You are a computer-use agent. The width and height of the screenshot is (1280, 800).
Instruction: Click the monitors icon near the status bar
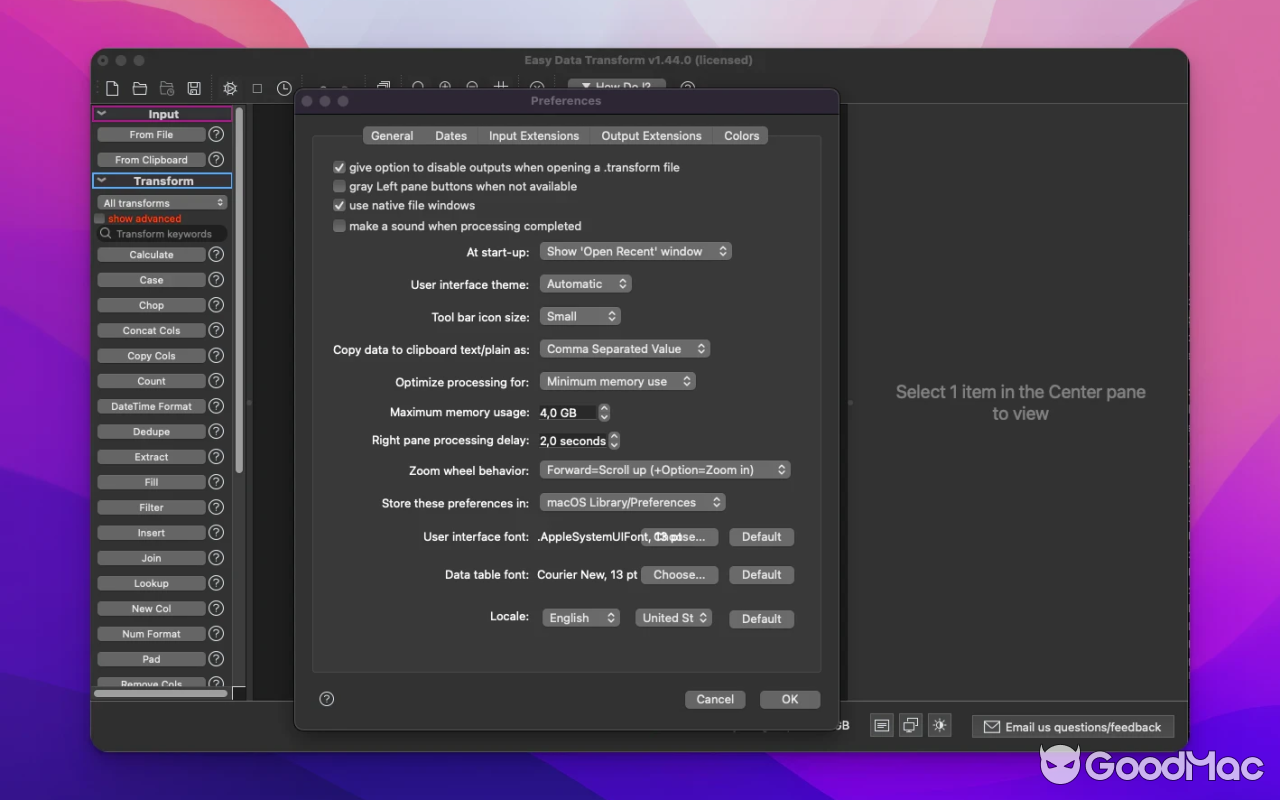click(x=910, y=725)
